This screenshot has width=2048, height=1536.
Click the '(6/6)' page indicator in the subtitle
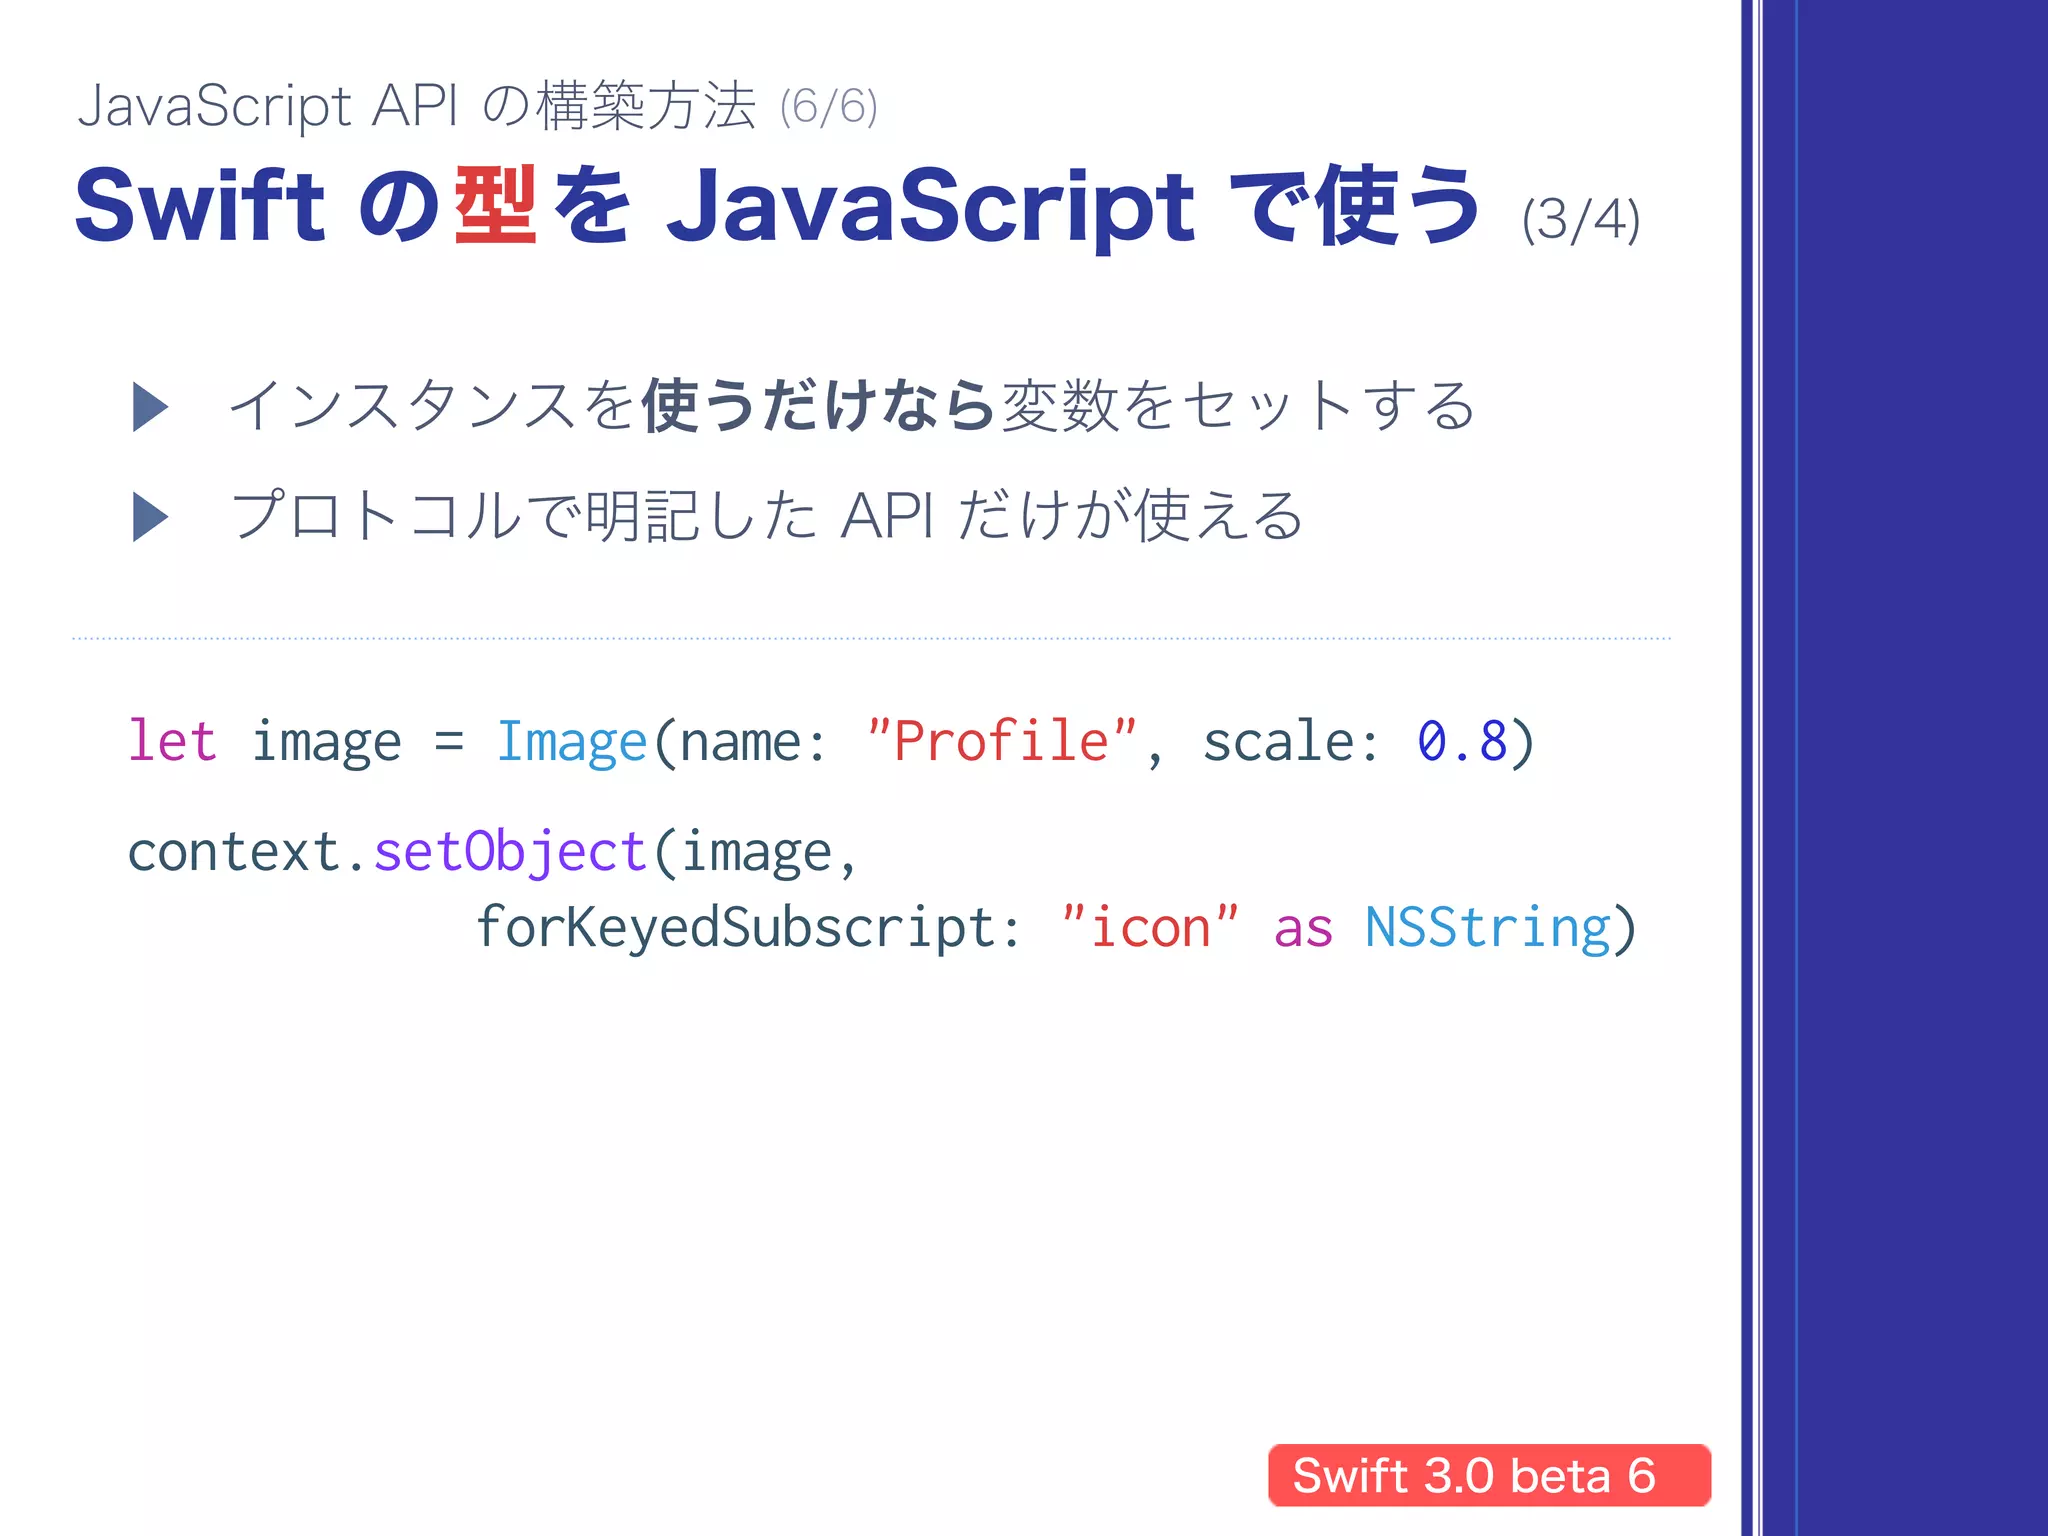pos(829,107)
